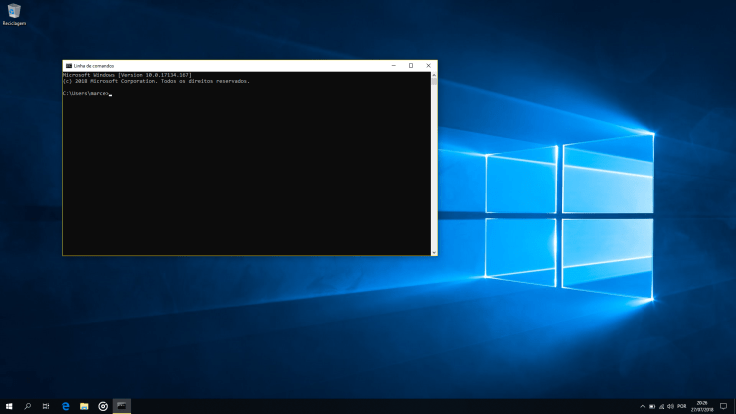Click the battery icon in system tray

[x=652, y=407]
